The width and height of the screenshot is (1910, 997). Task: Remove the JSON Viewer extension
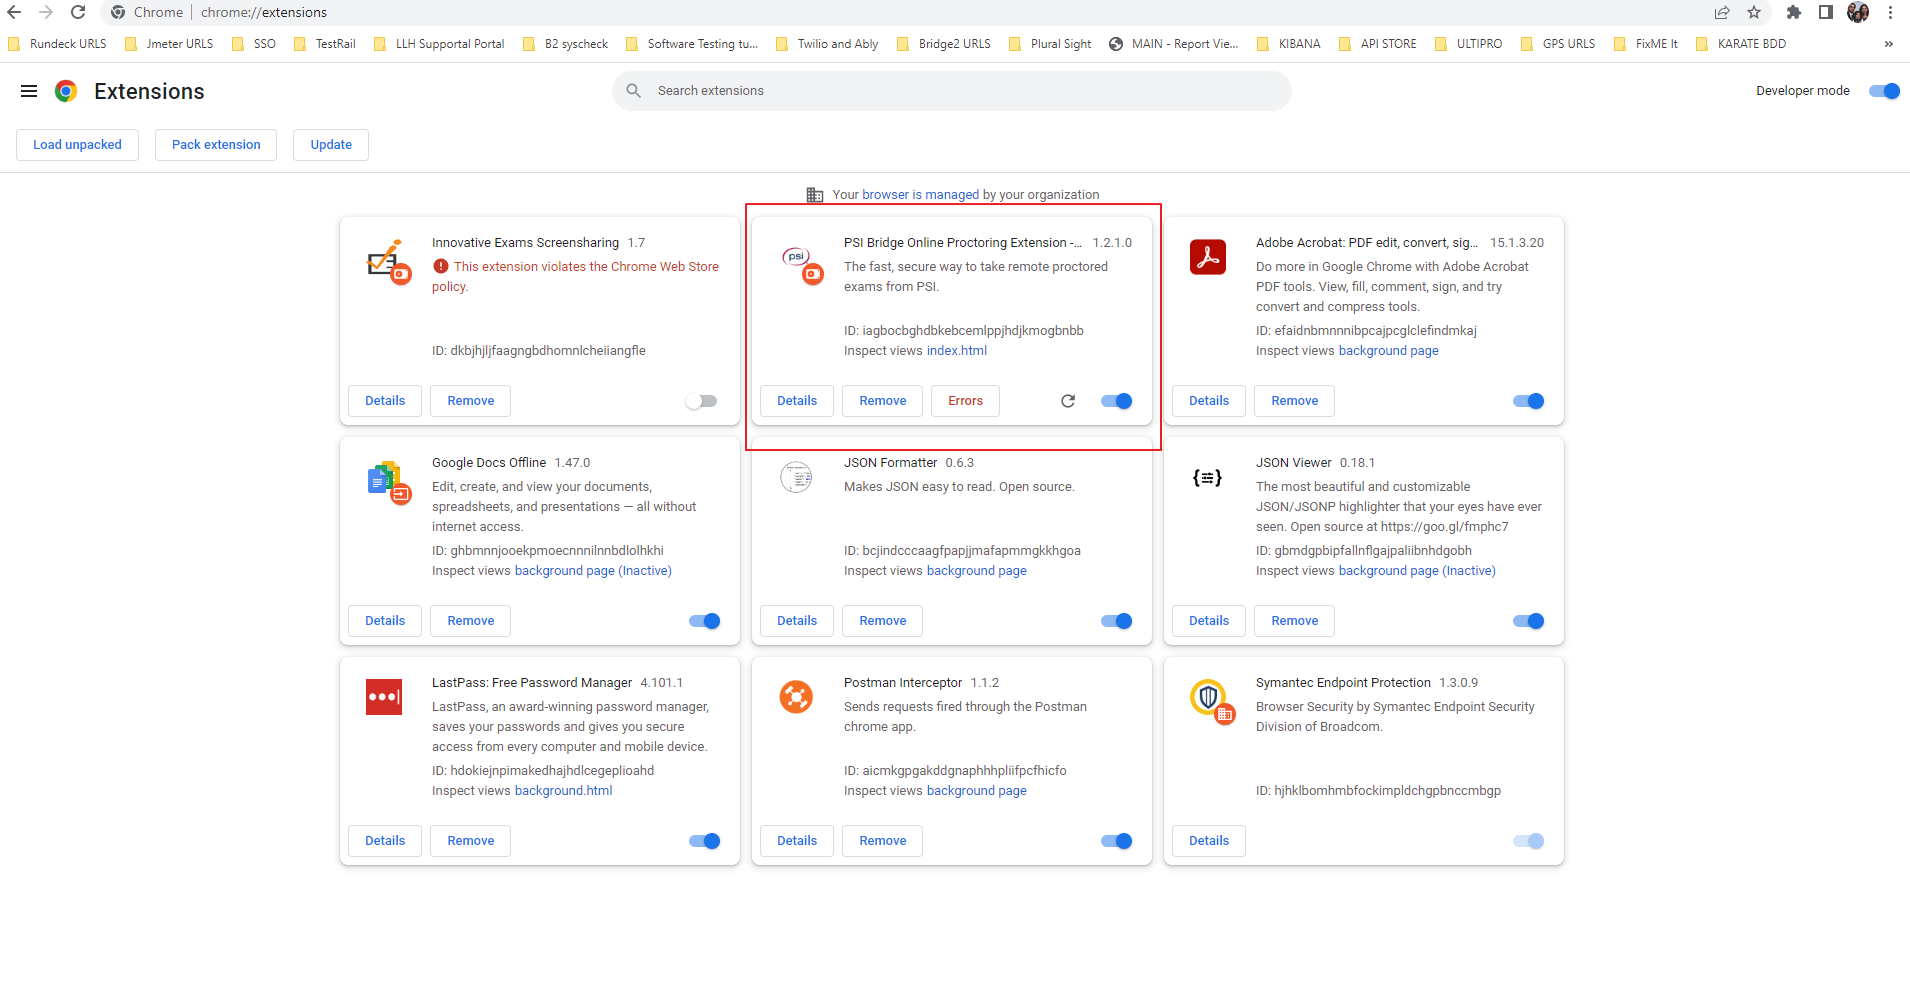(x=1294, y=621)
